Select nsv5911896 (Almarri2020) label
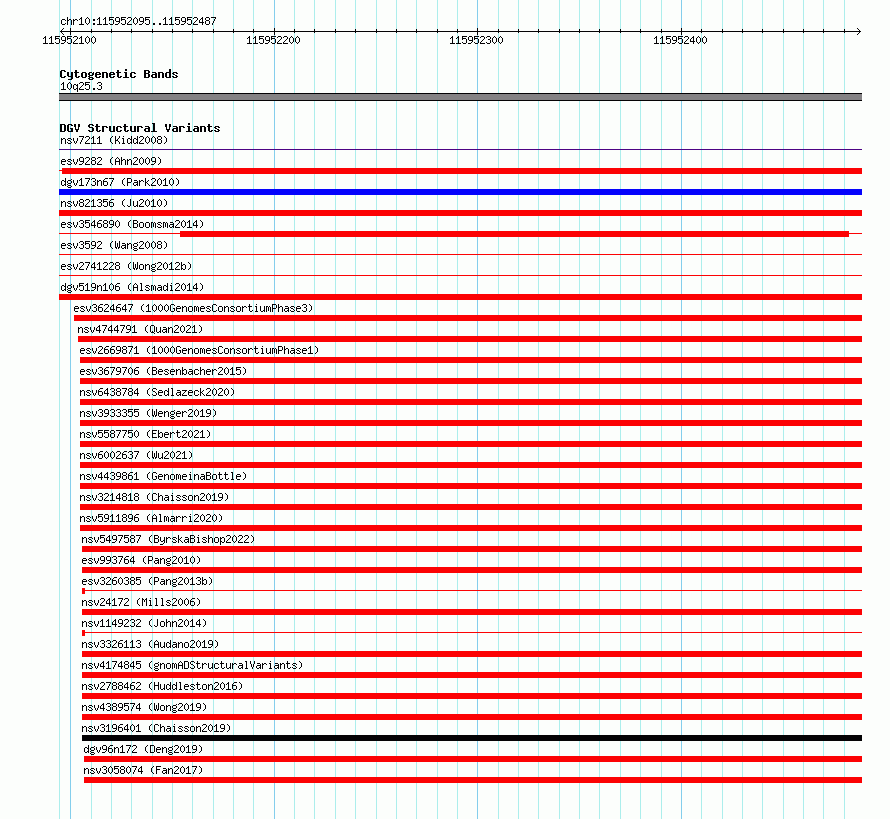The width and height of the screenshot is (890, 819). coord(151,518)
